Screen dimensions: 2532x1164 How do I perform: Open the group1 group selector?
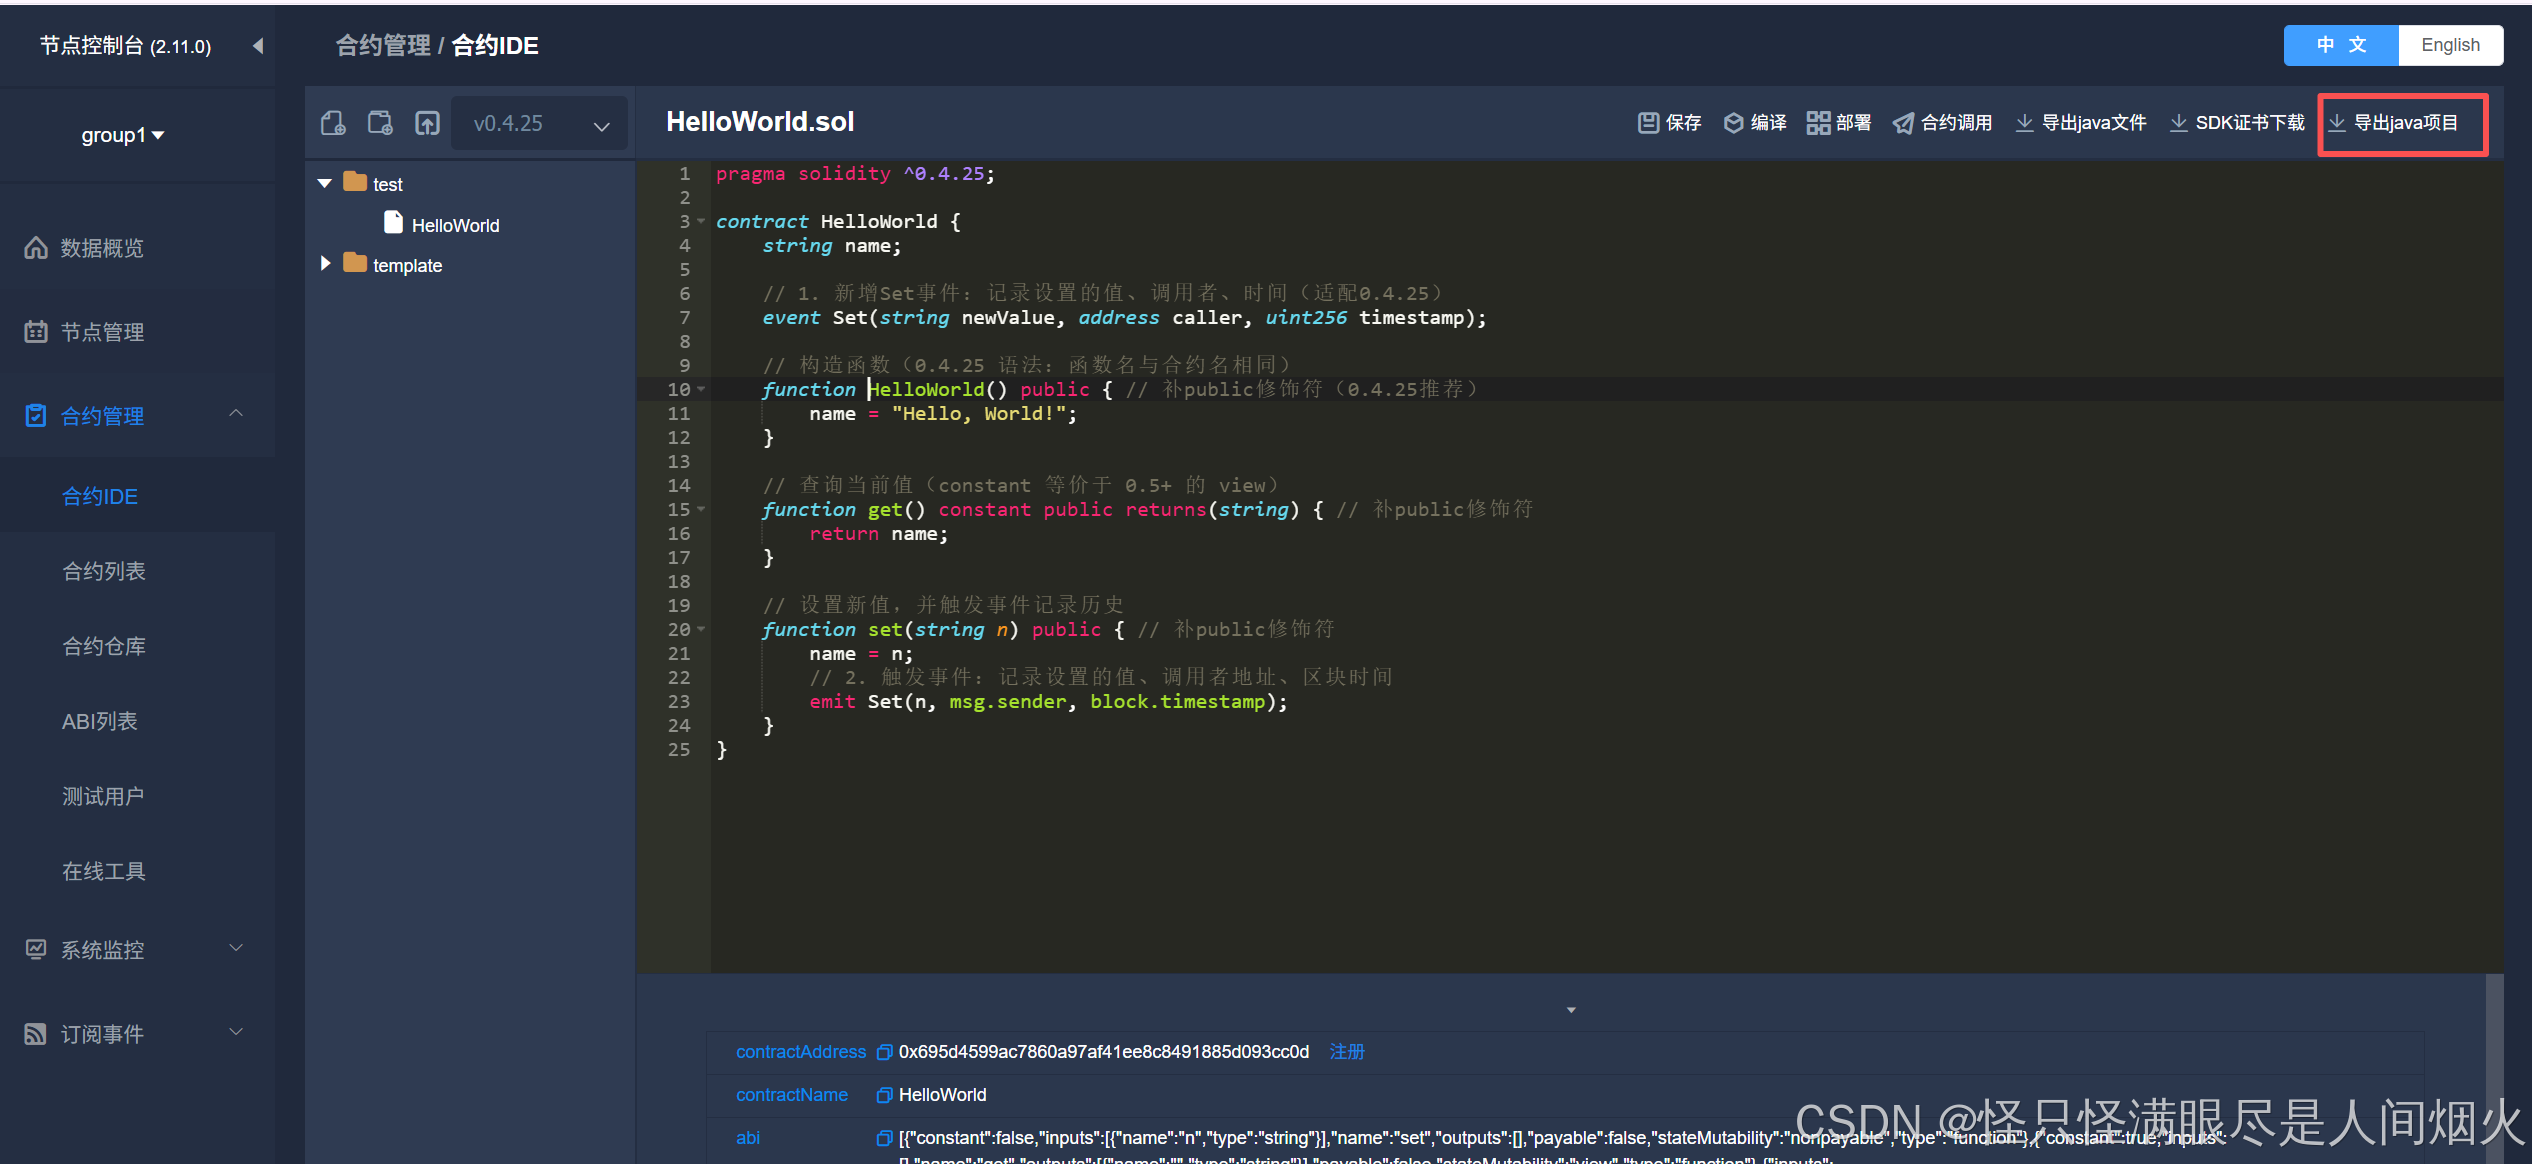click(122, 135)
